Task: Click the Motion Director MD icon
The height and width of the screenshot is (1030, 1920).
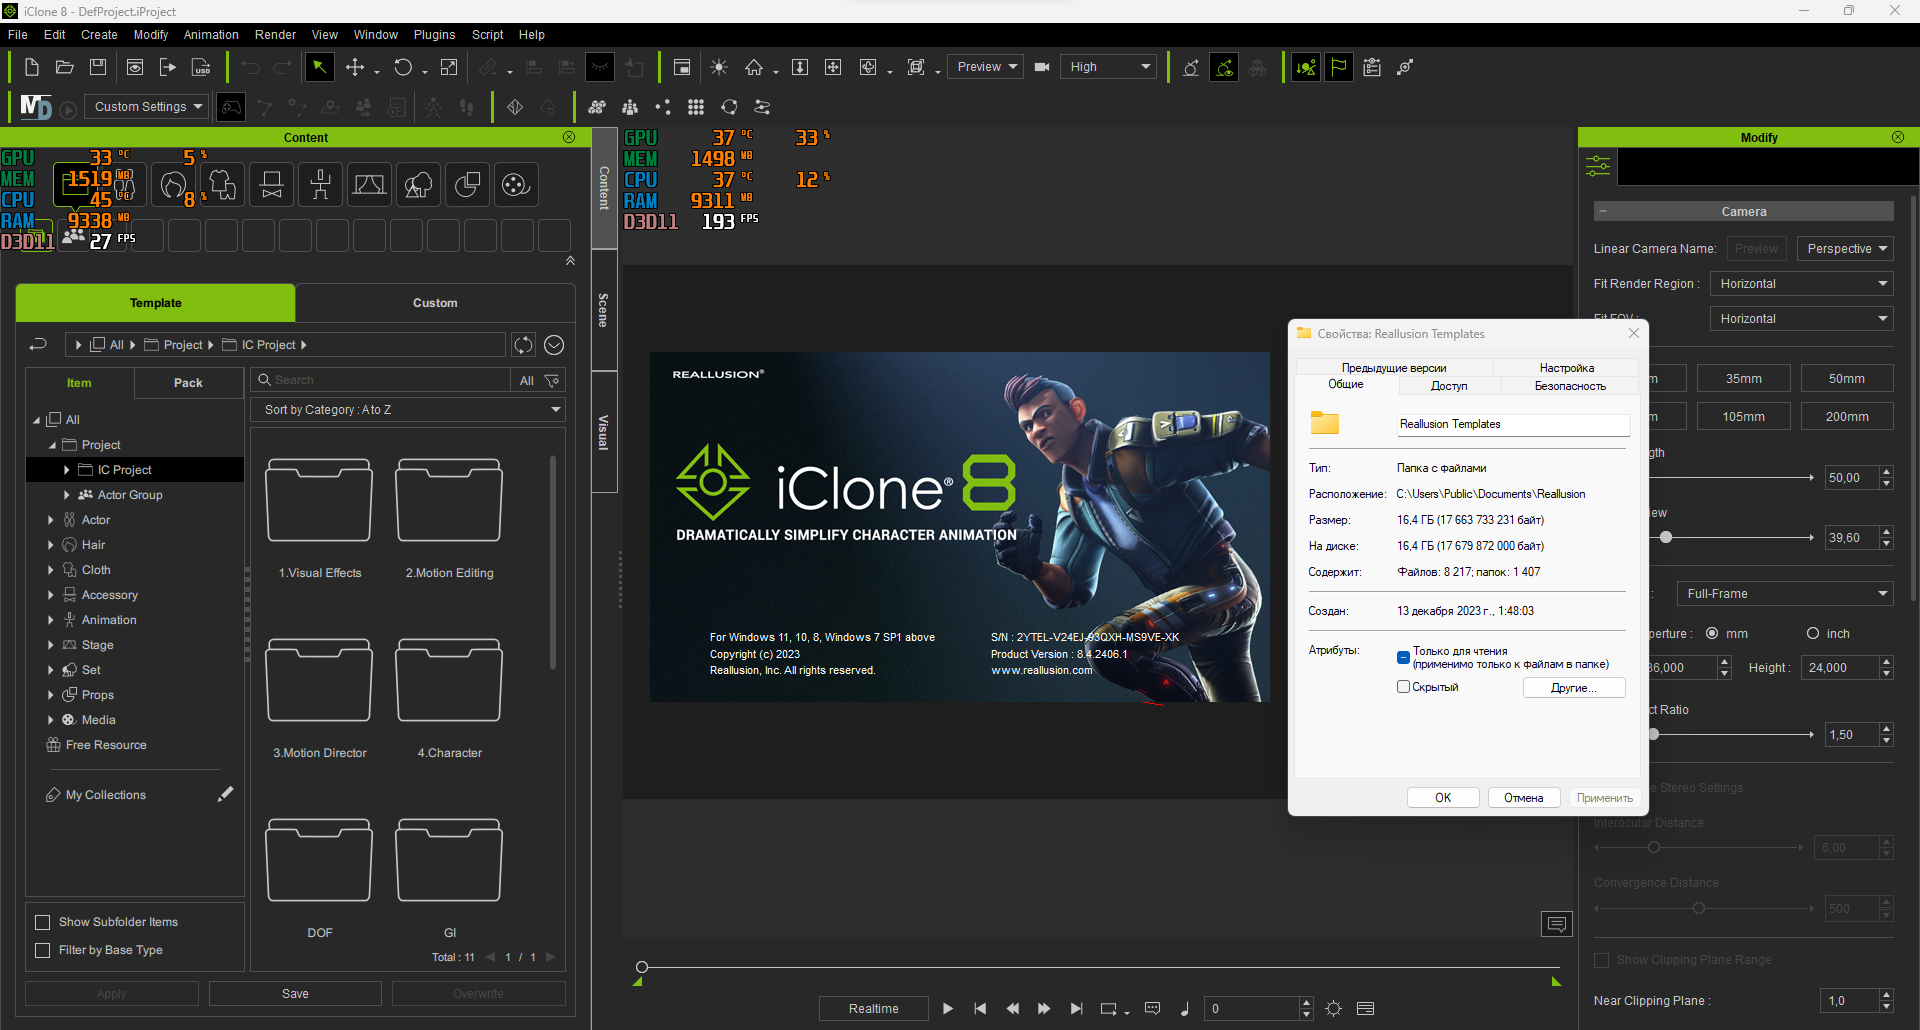Action: click(x=36, y=106)
